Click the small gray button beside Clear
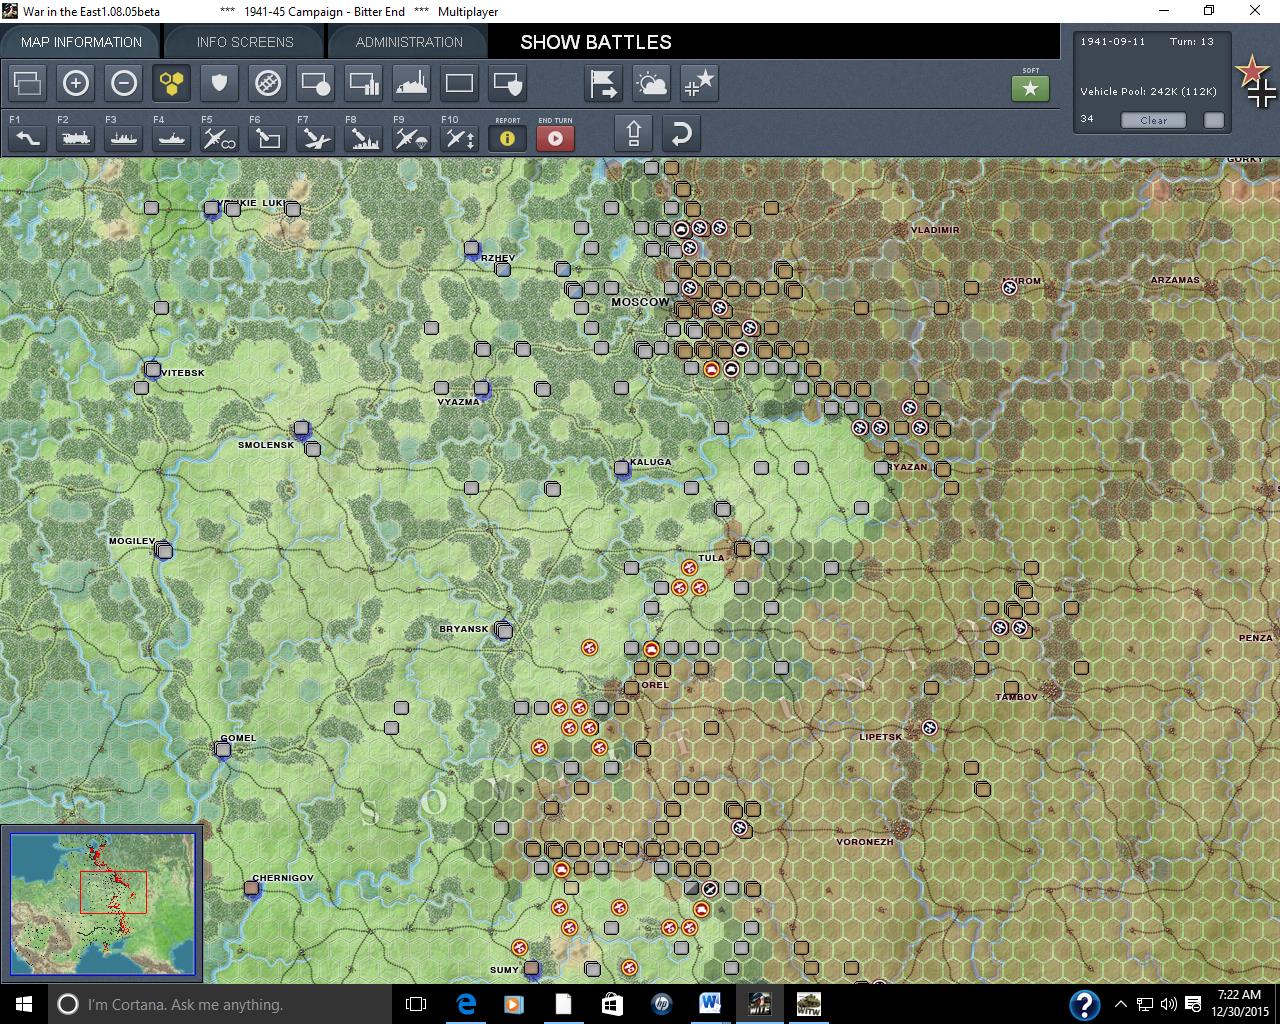 (1214, 120)
